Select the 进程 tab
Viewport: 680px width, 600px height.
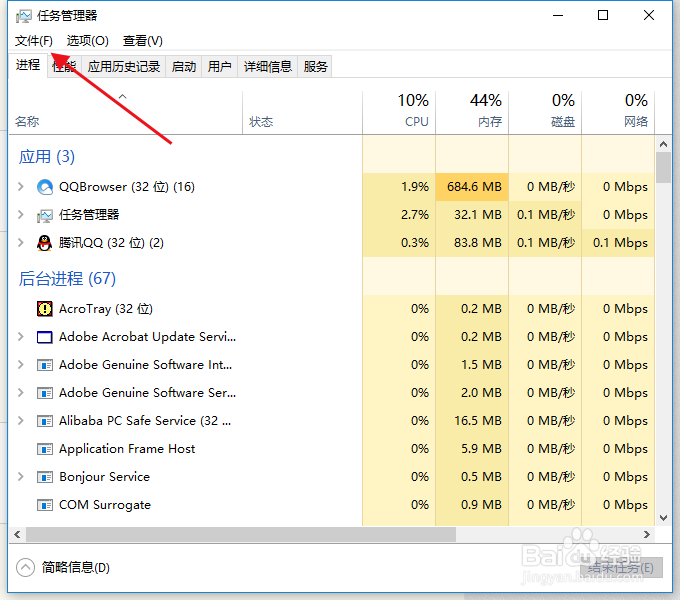pyautogui.click(x=28, y=65)
